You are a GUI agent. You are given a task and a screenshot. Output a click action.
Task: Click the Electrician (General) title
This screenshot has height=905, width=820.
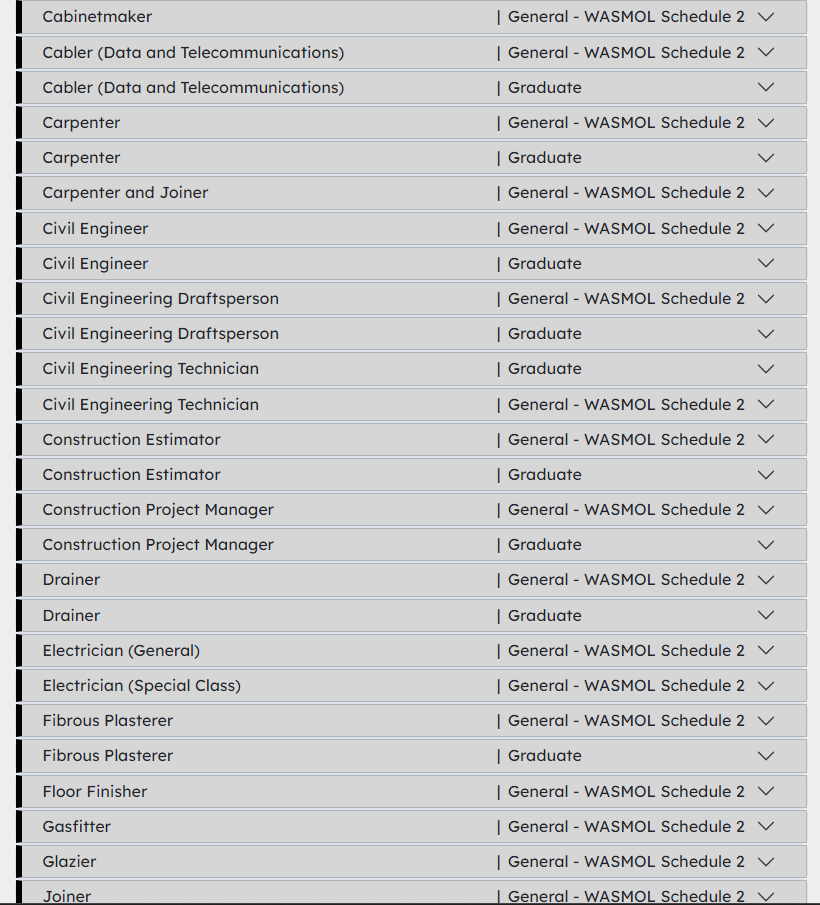[121, 651]
